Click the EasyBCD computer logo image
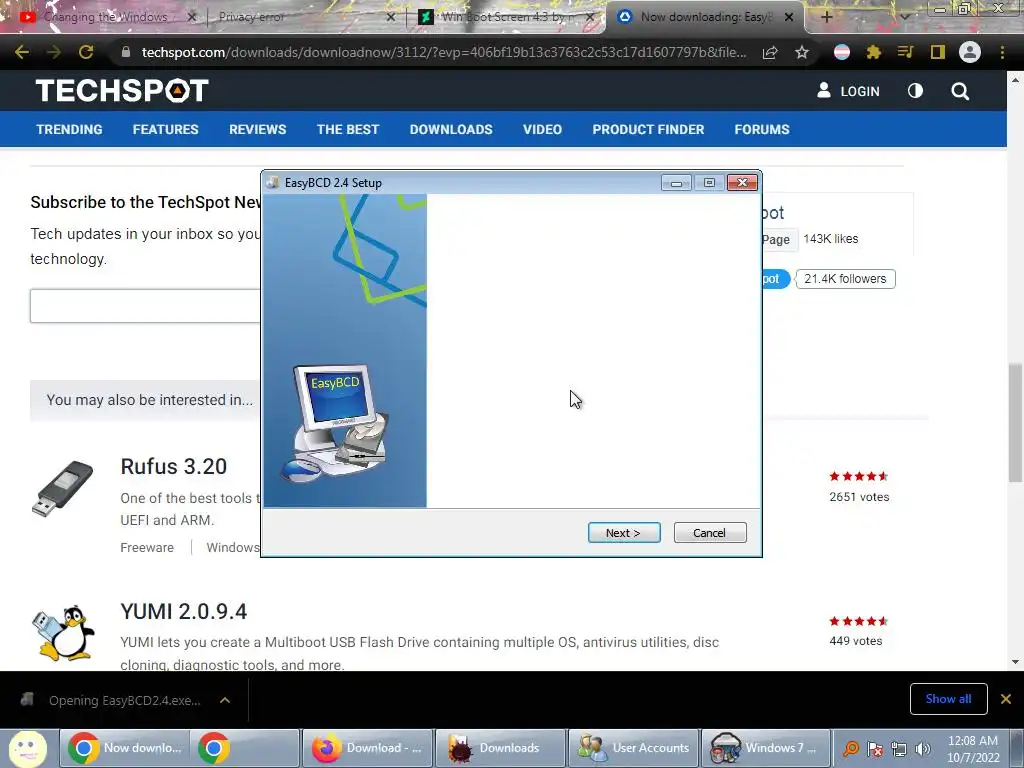Screen dimensions: 1024x768 [x=335, y=423]
